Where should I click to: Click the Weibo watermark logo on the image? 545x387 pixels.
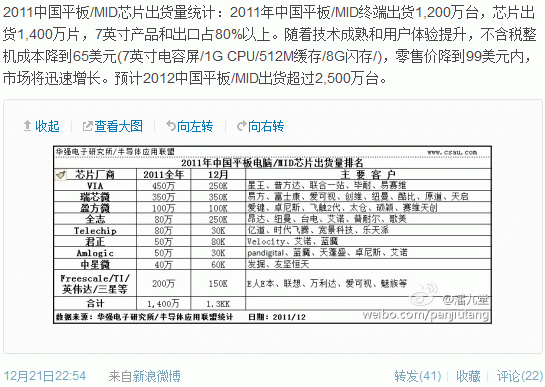423,295
